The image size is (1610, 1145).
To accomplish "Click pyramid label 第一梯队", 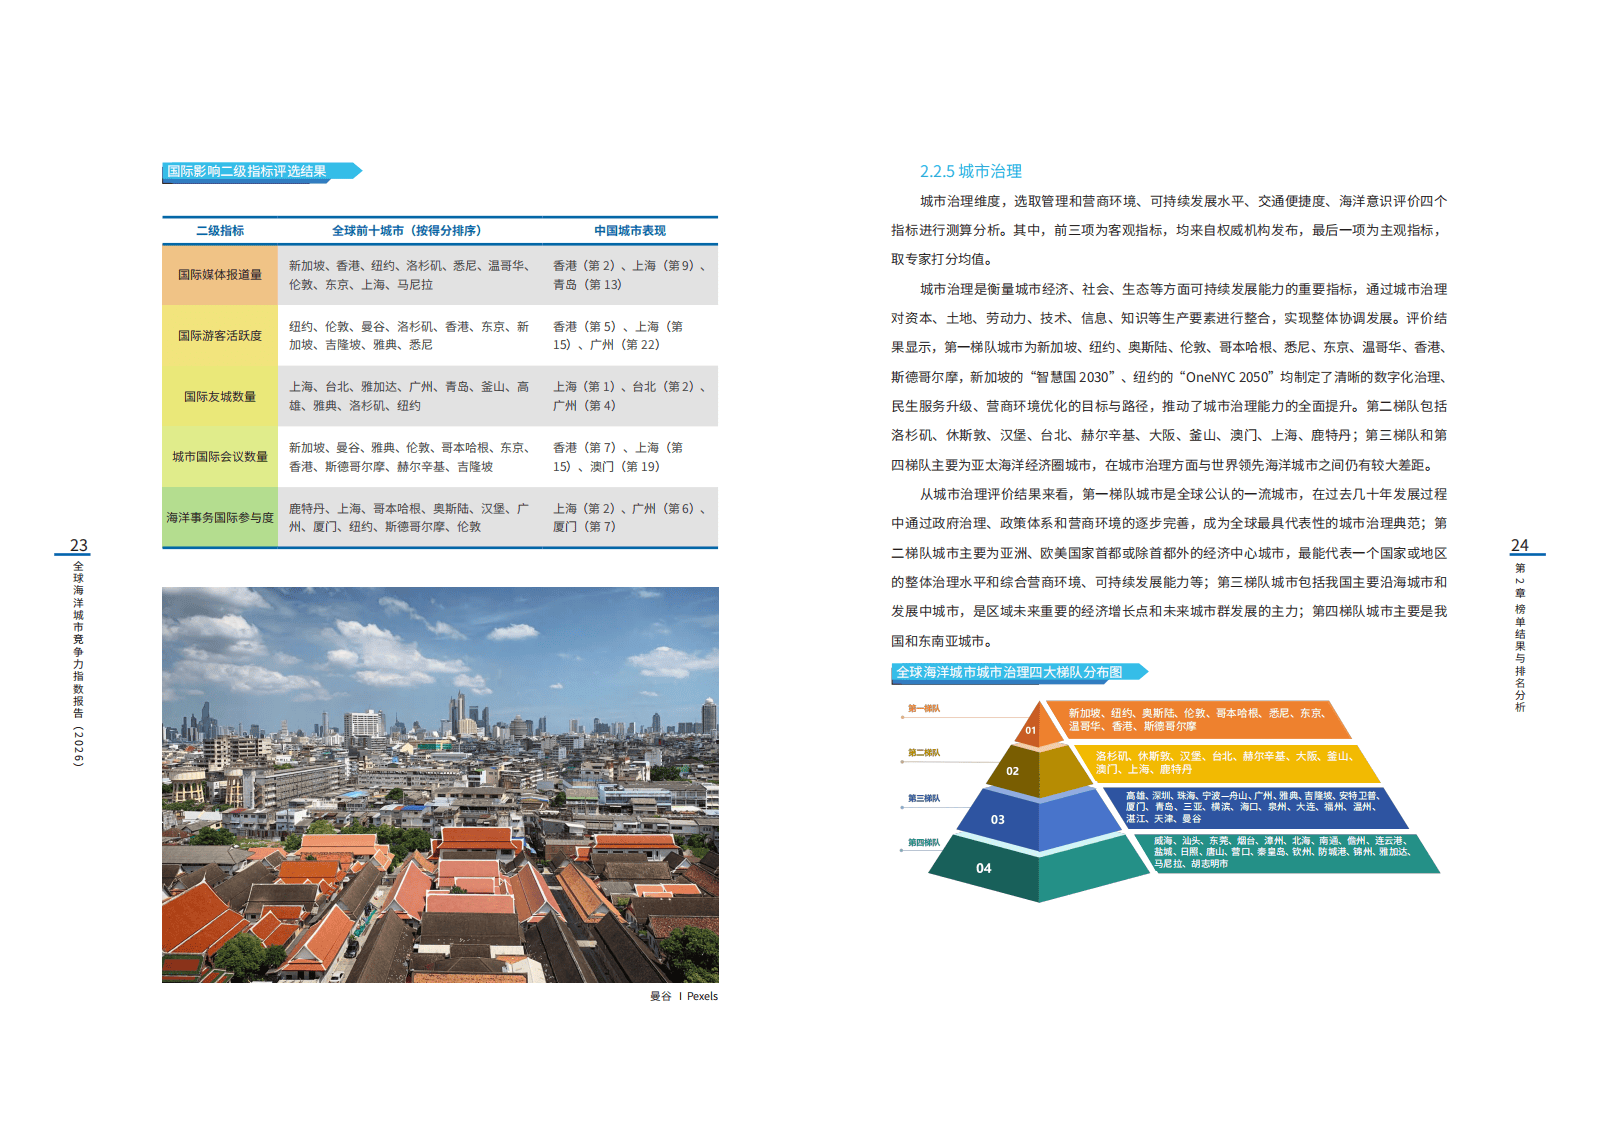I will click(924, 709).
